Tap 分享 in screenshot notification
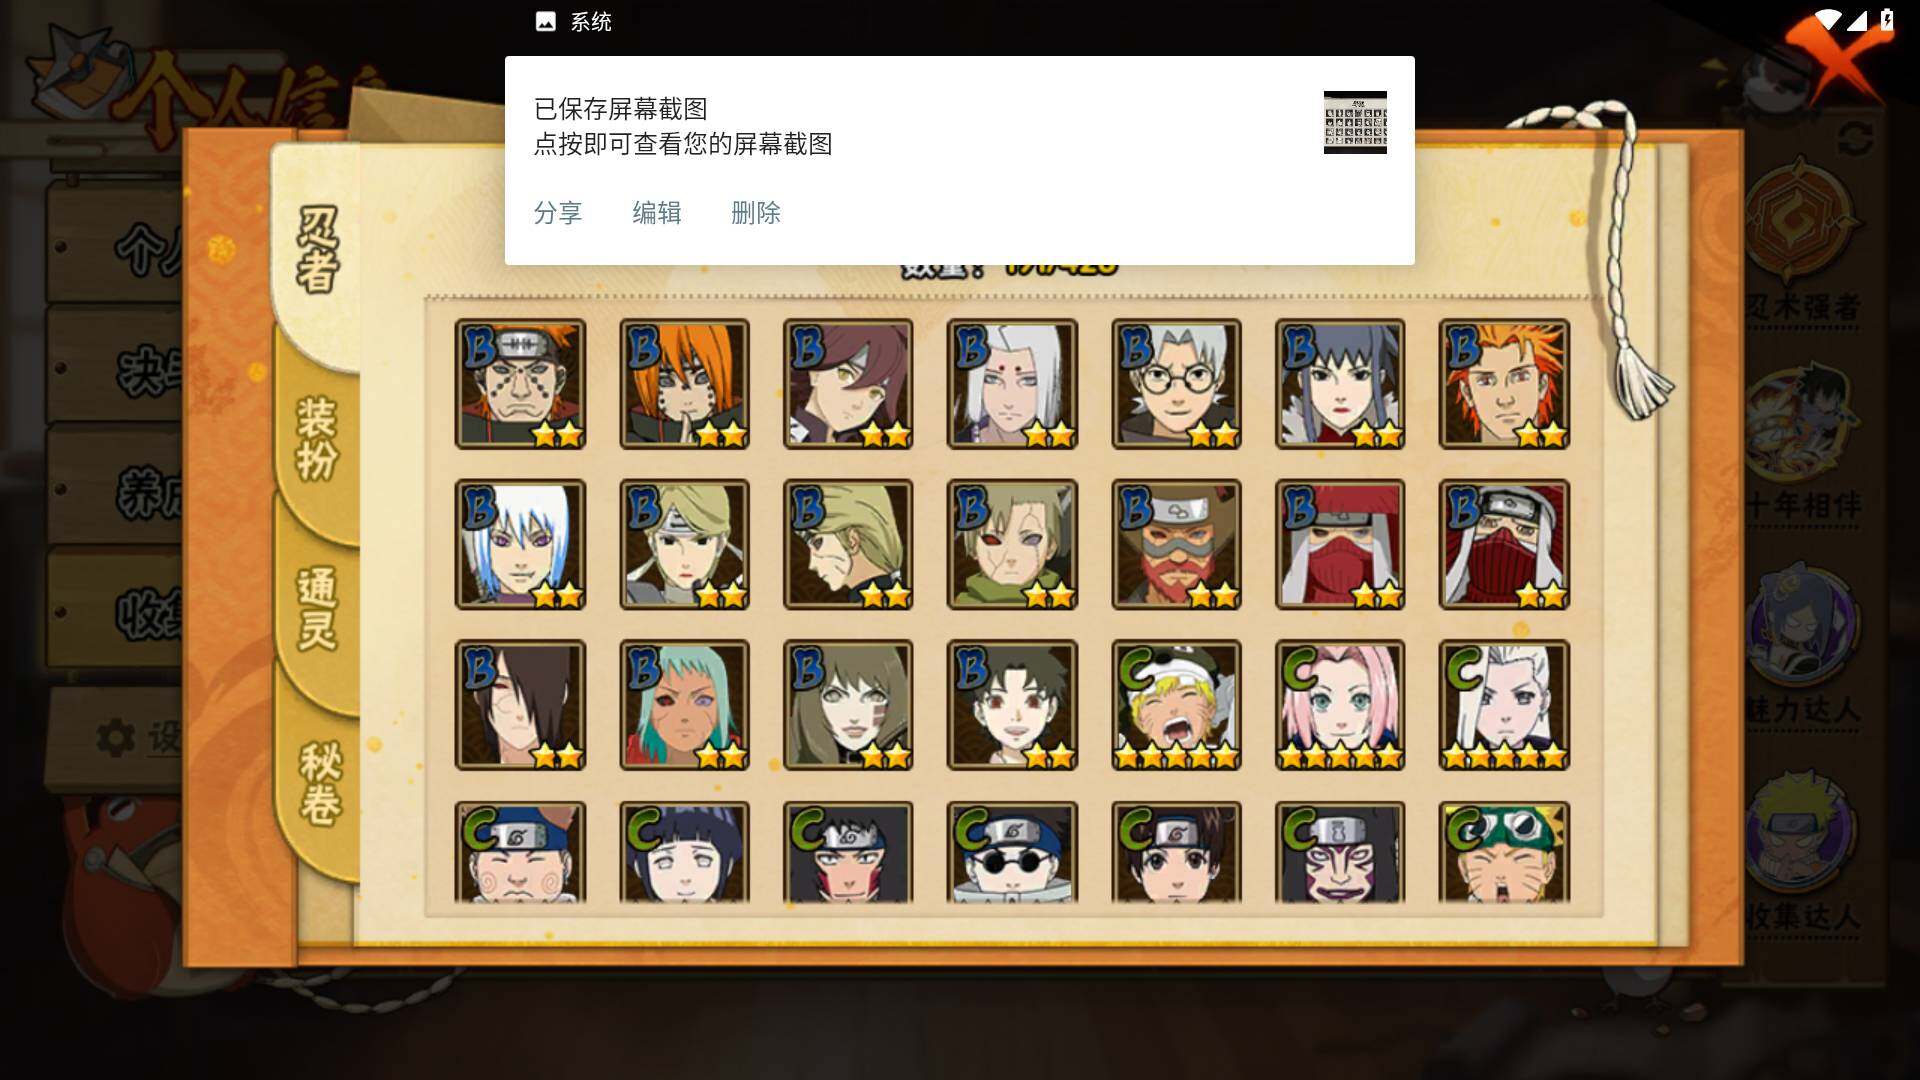 (x=558, y=213)
